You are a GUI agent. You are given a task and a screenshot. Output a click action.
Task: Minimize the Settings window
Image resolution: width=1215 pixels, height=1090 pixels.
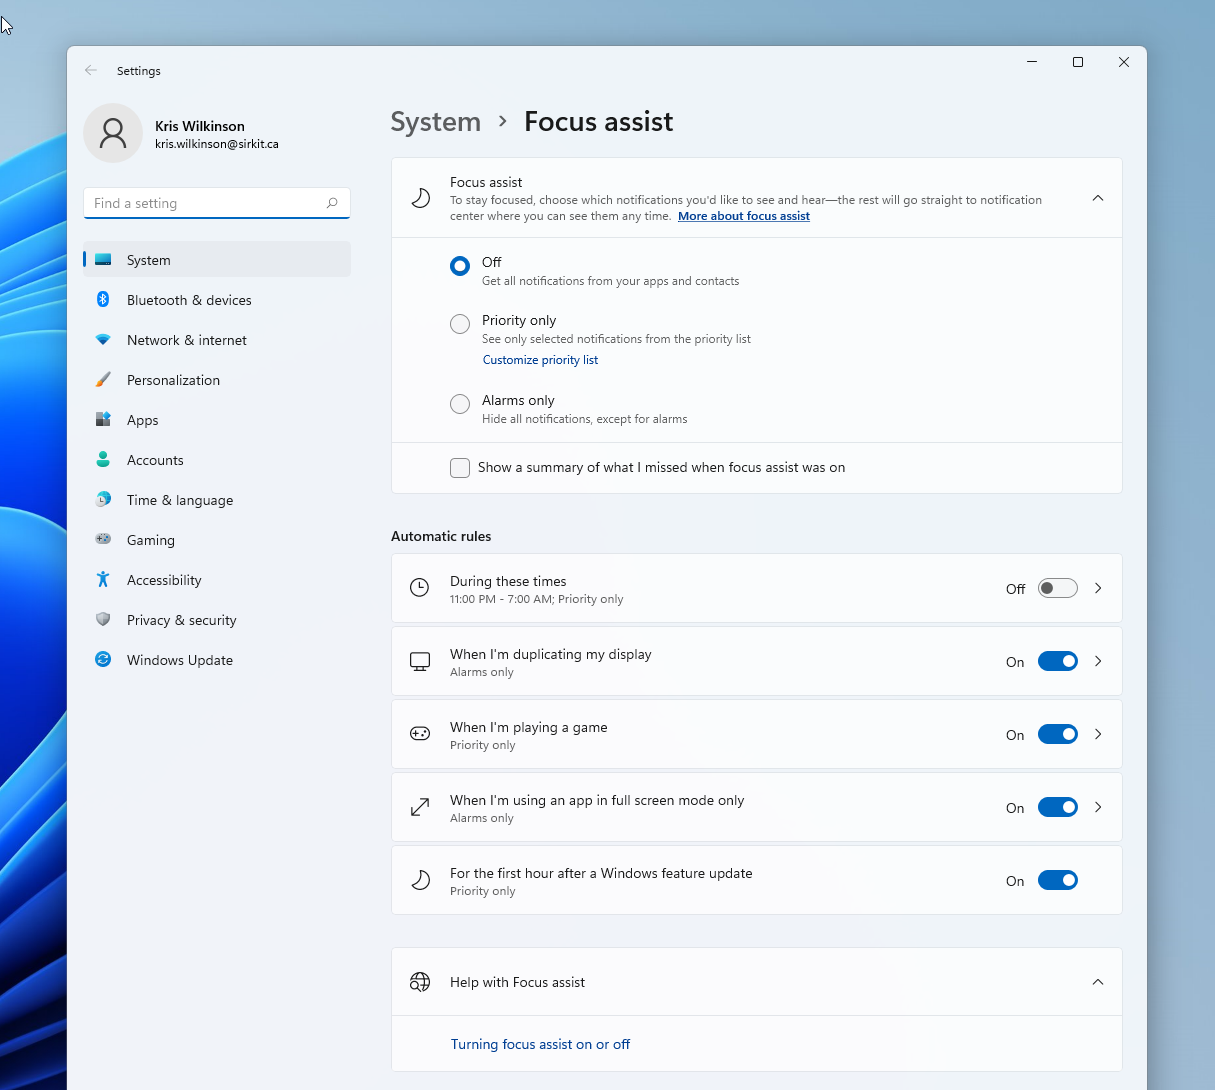[1032, 62]
